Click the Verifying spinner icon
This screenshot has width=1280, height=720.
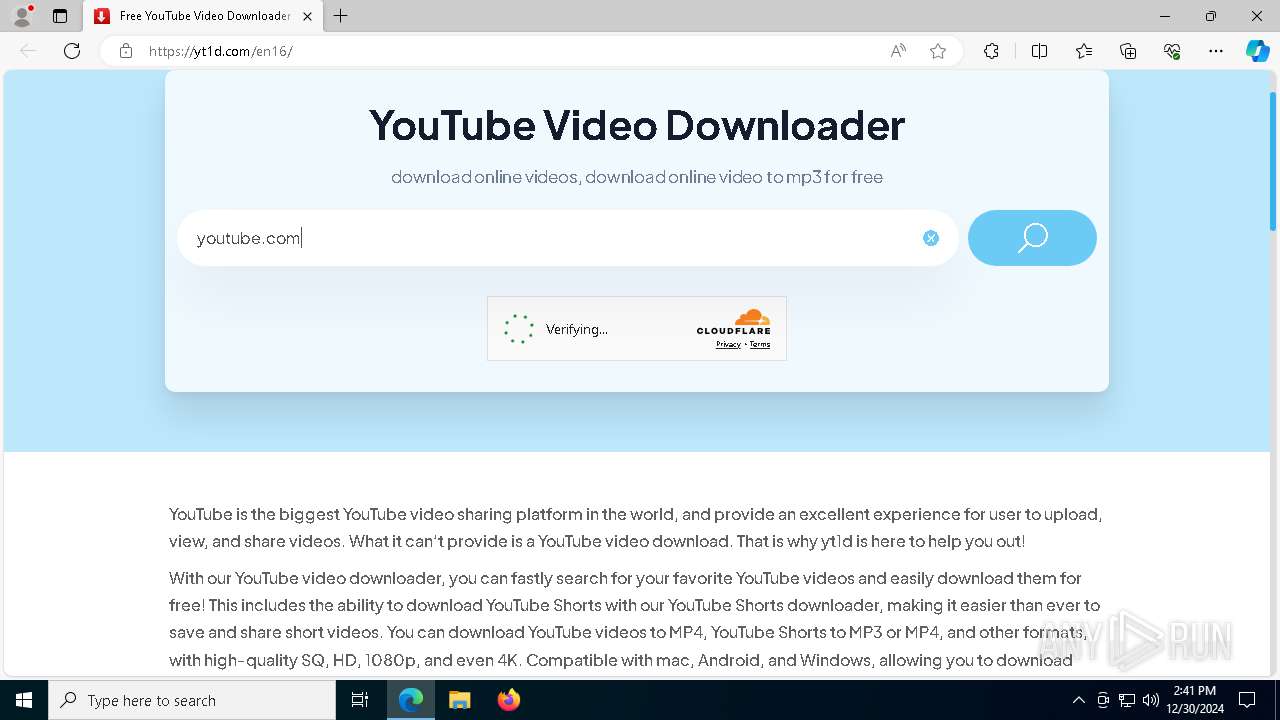pyautogui.click(x=519, y=329)
